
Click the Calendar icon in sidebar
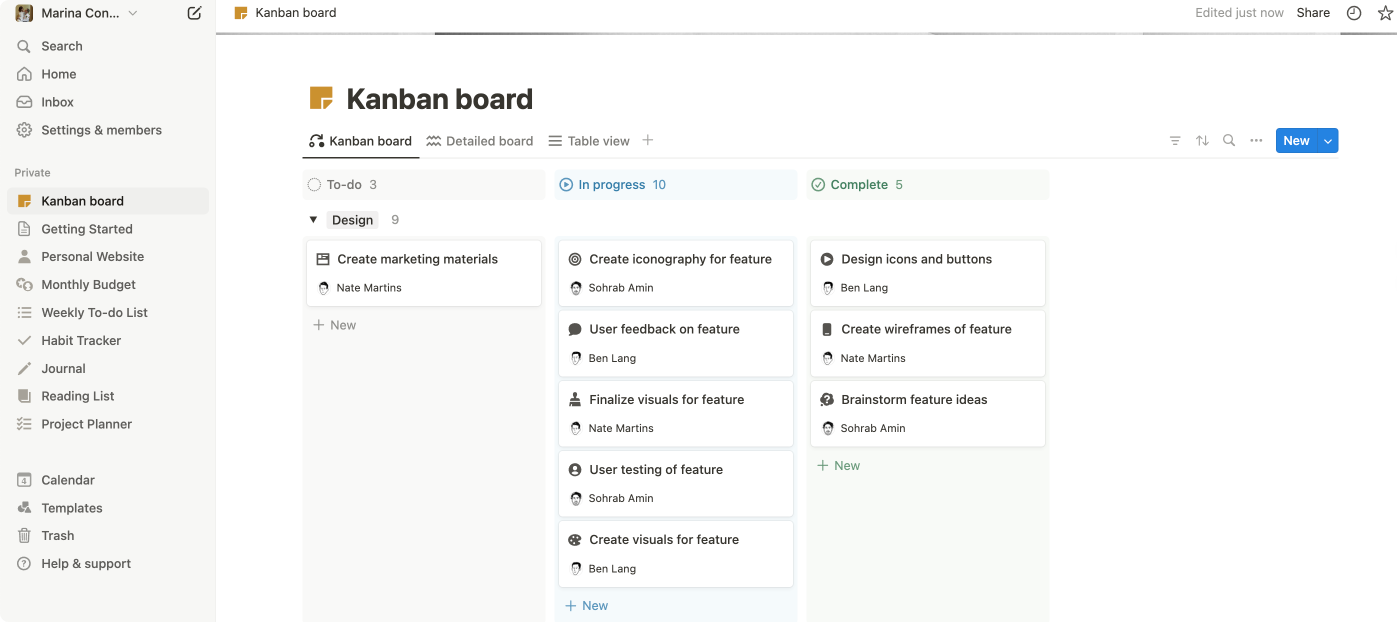tap(24, 480)
